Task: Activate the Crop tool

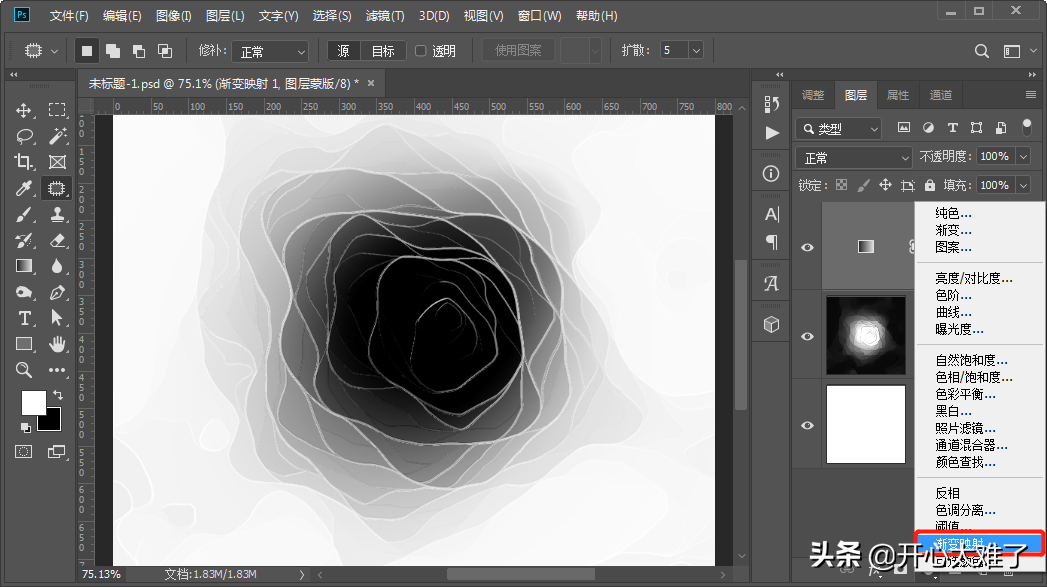Action: pos(24,162)
